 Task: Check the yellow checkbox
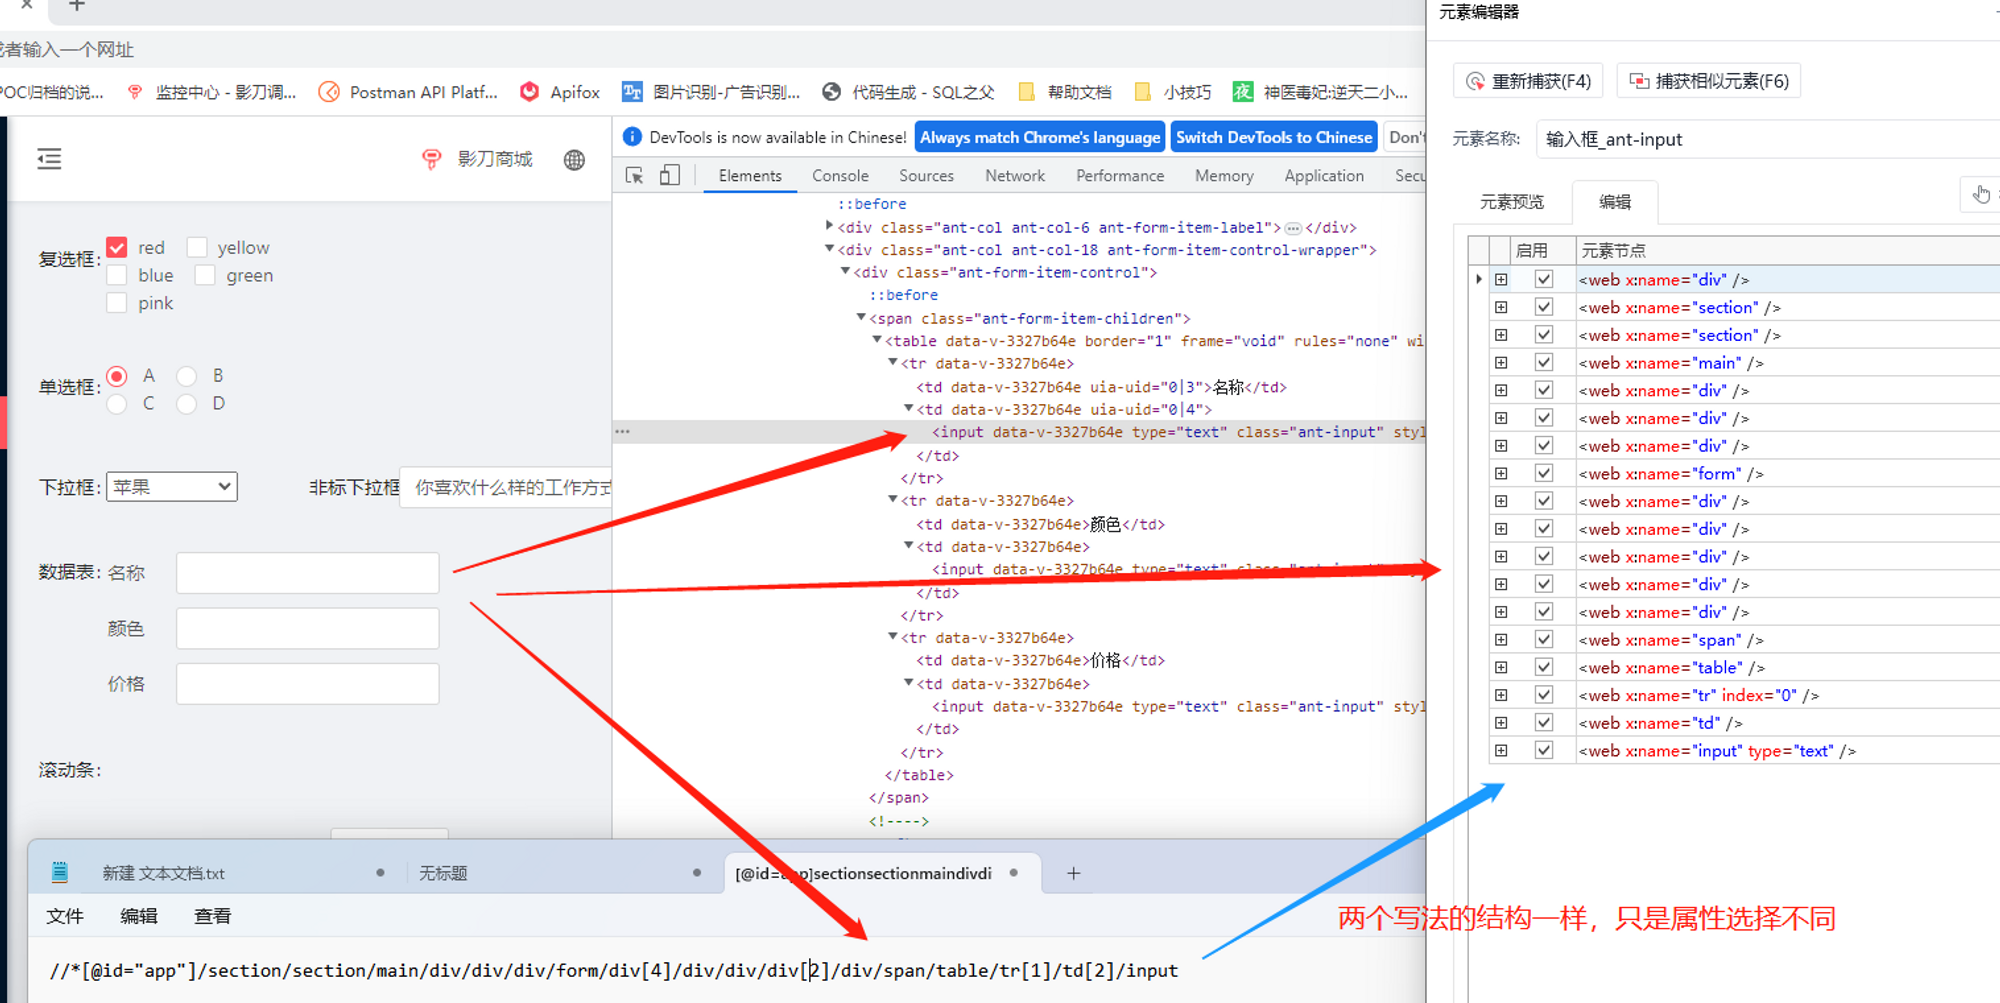click(x=197, y=247)
